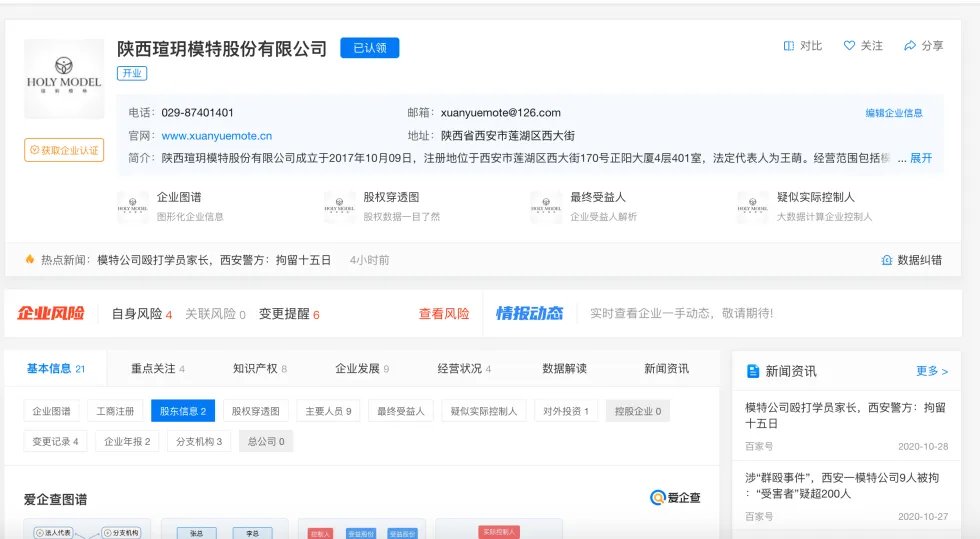This screenshot has height=539, width=980.
Task: Click the 爱企查图谱 heading
Action: tap(56, 500)
